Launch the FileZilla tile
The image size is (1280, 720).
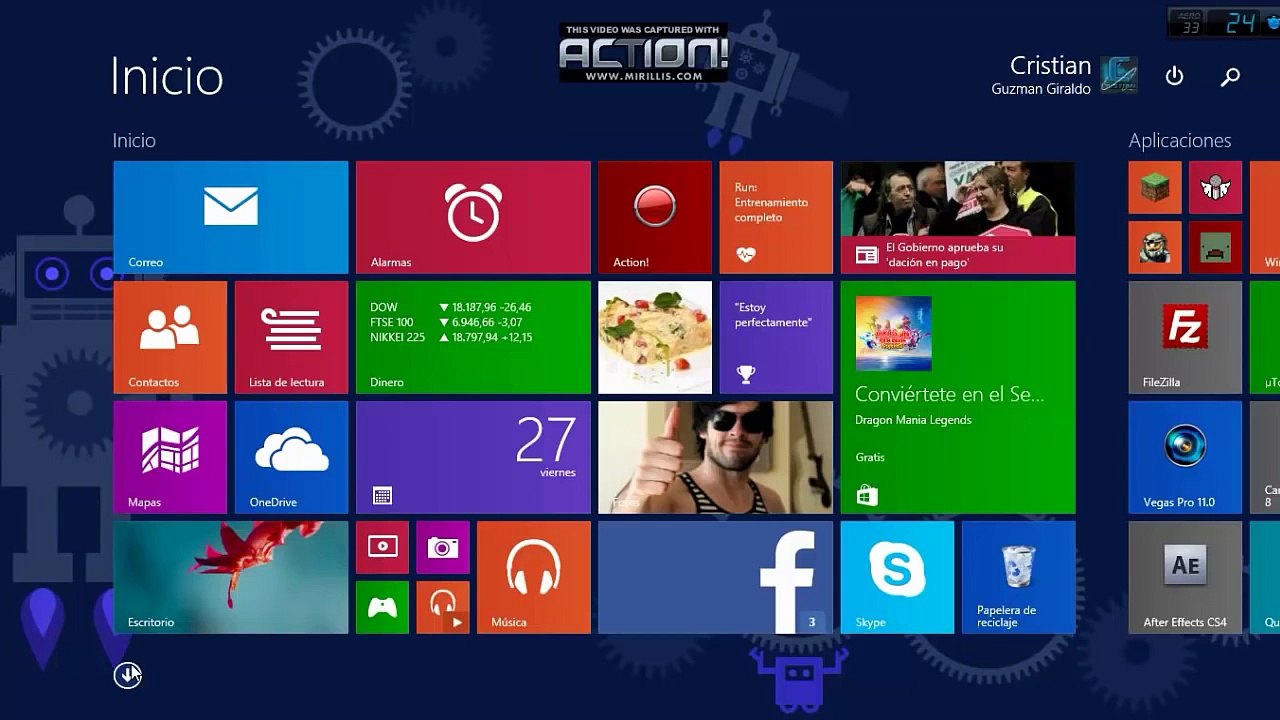1186,337
